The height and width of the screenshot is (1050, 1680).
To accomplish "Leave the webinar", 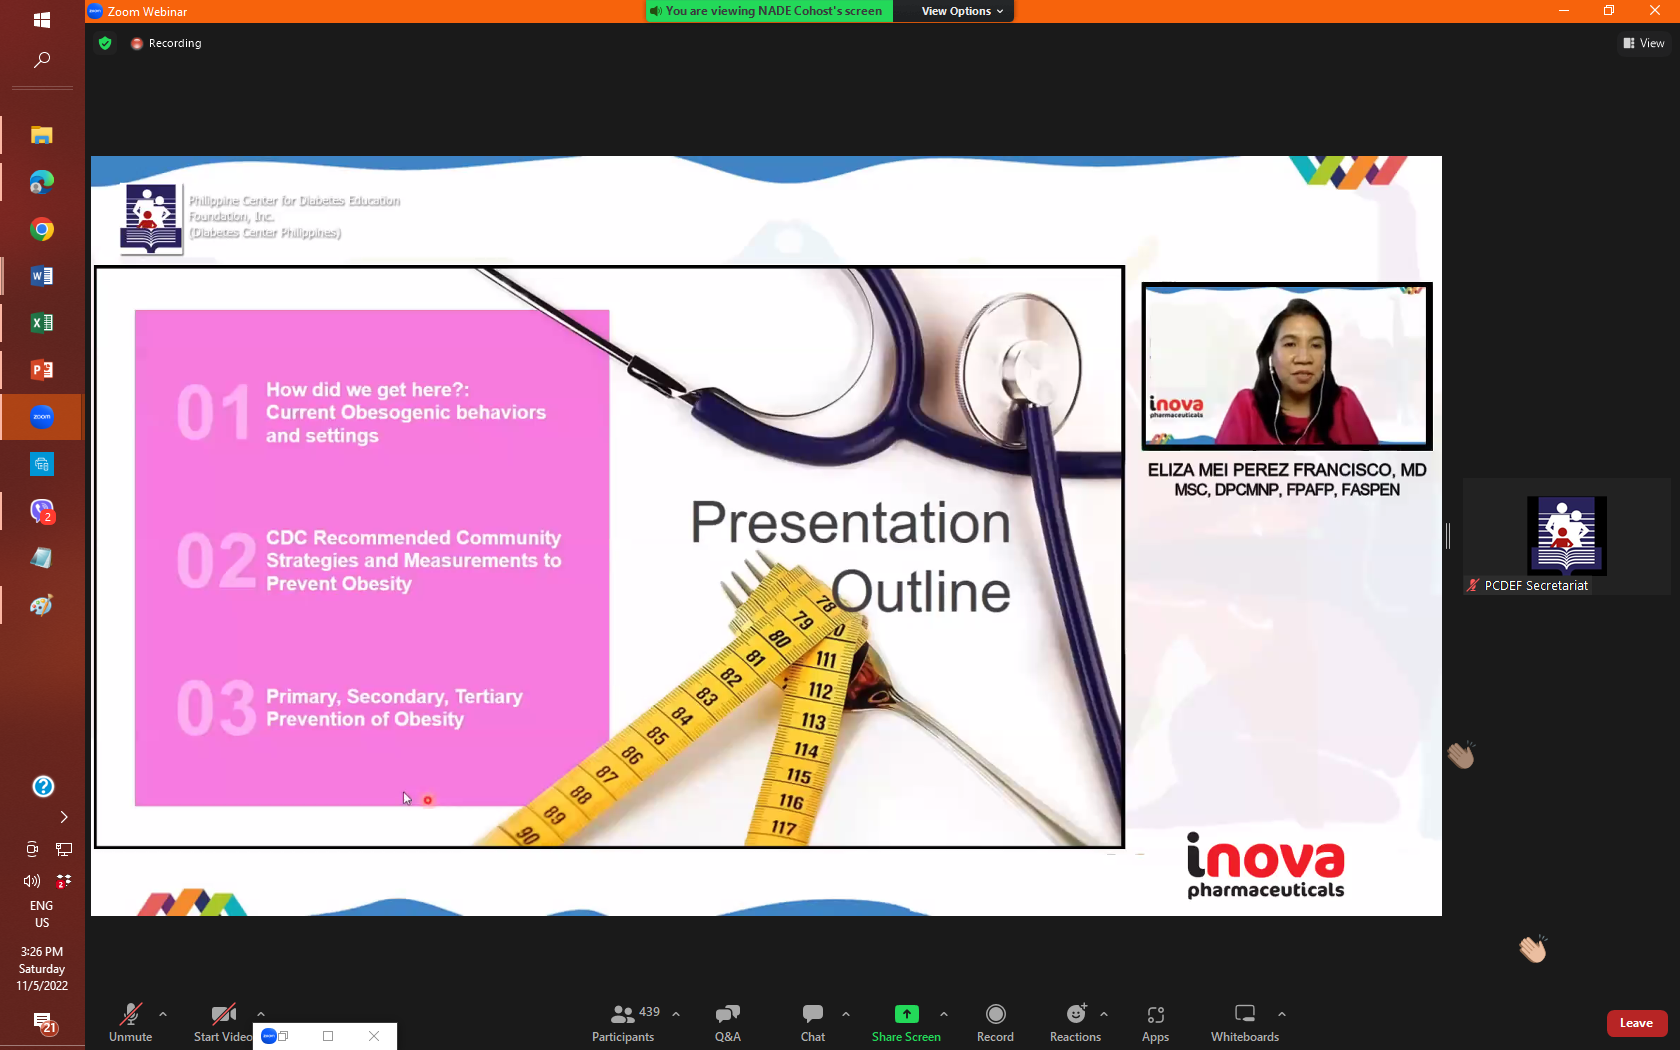I will point(1636,1023).
